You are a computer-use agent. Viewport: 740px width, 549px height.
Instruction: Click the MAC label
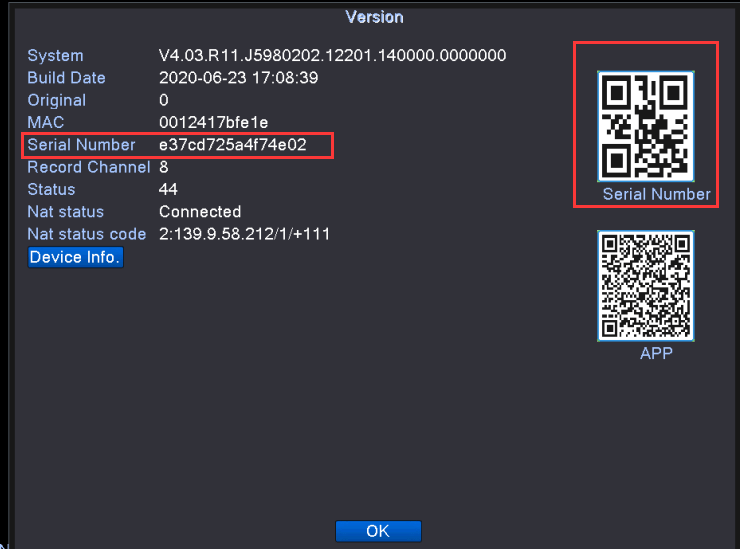(x=44, y=122)
